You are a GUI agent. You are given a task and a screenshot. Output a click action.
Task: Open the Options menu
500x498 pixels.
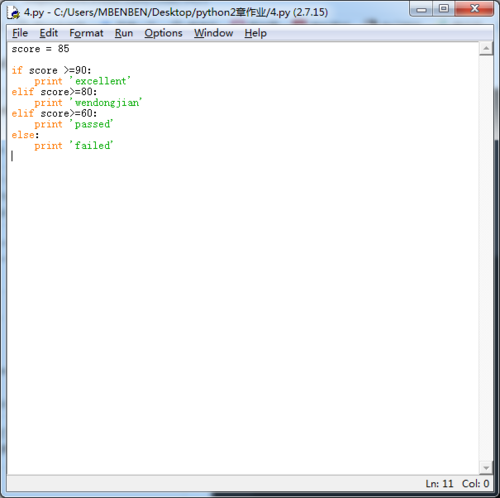[163, 33]
